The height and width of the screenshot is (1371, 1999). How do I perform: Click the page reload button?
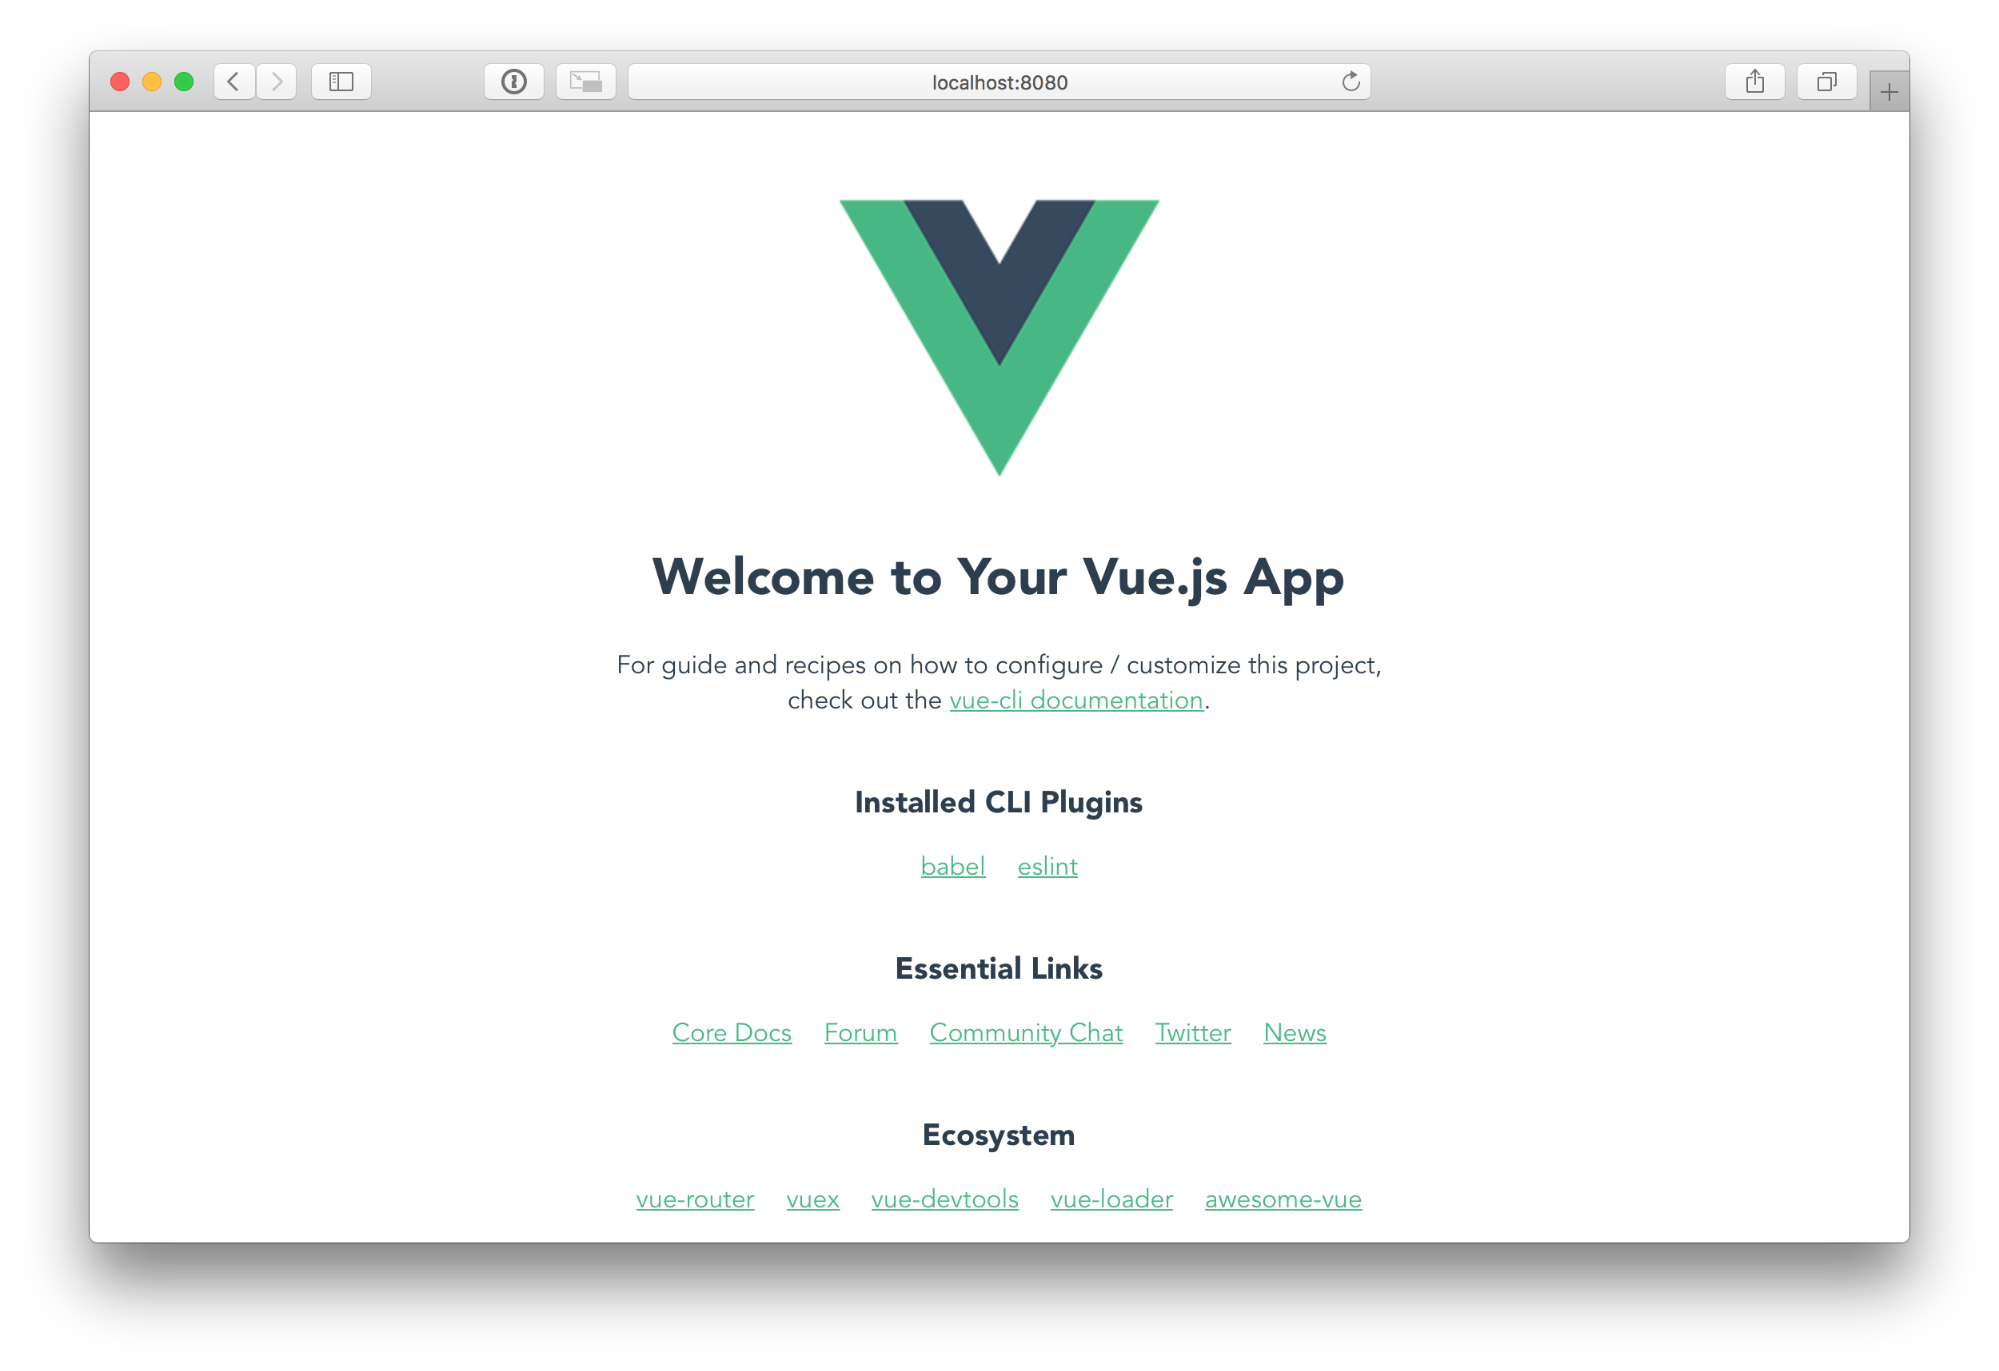point(1353,82)
